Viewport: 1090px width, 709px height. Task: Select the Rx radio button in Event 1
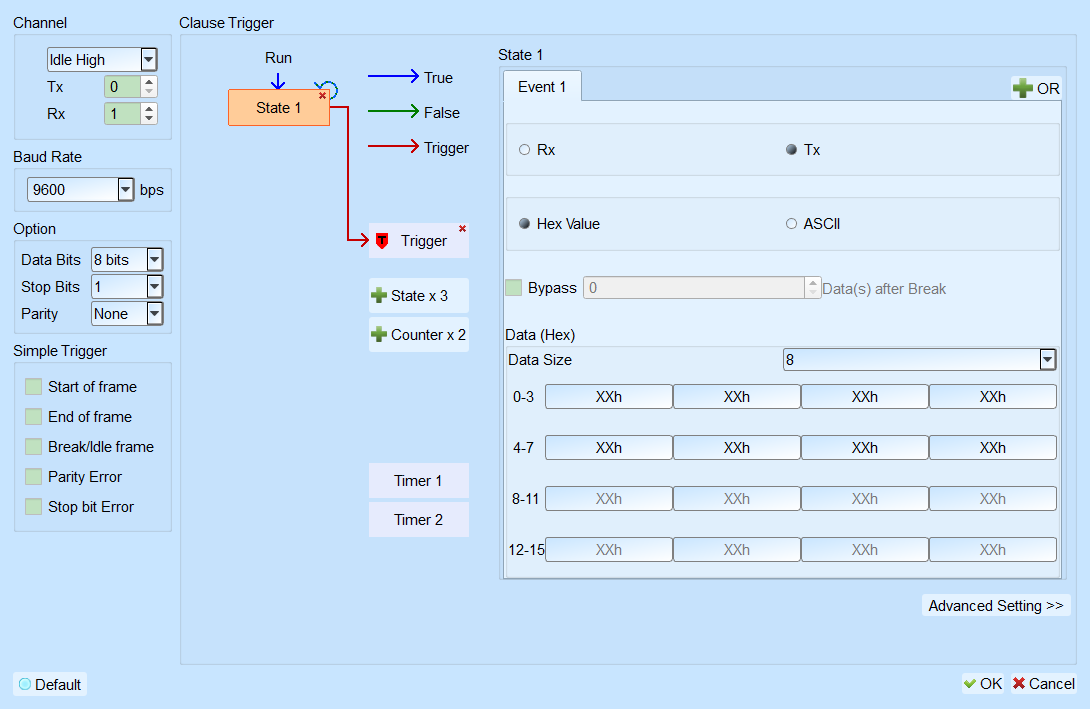525,149
